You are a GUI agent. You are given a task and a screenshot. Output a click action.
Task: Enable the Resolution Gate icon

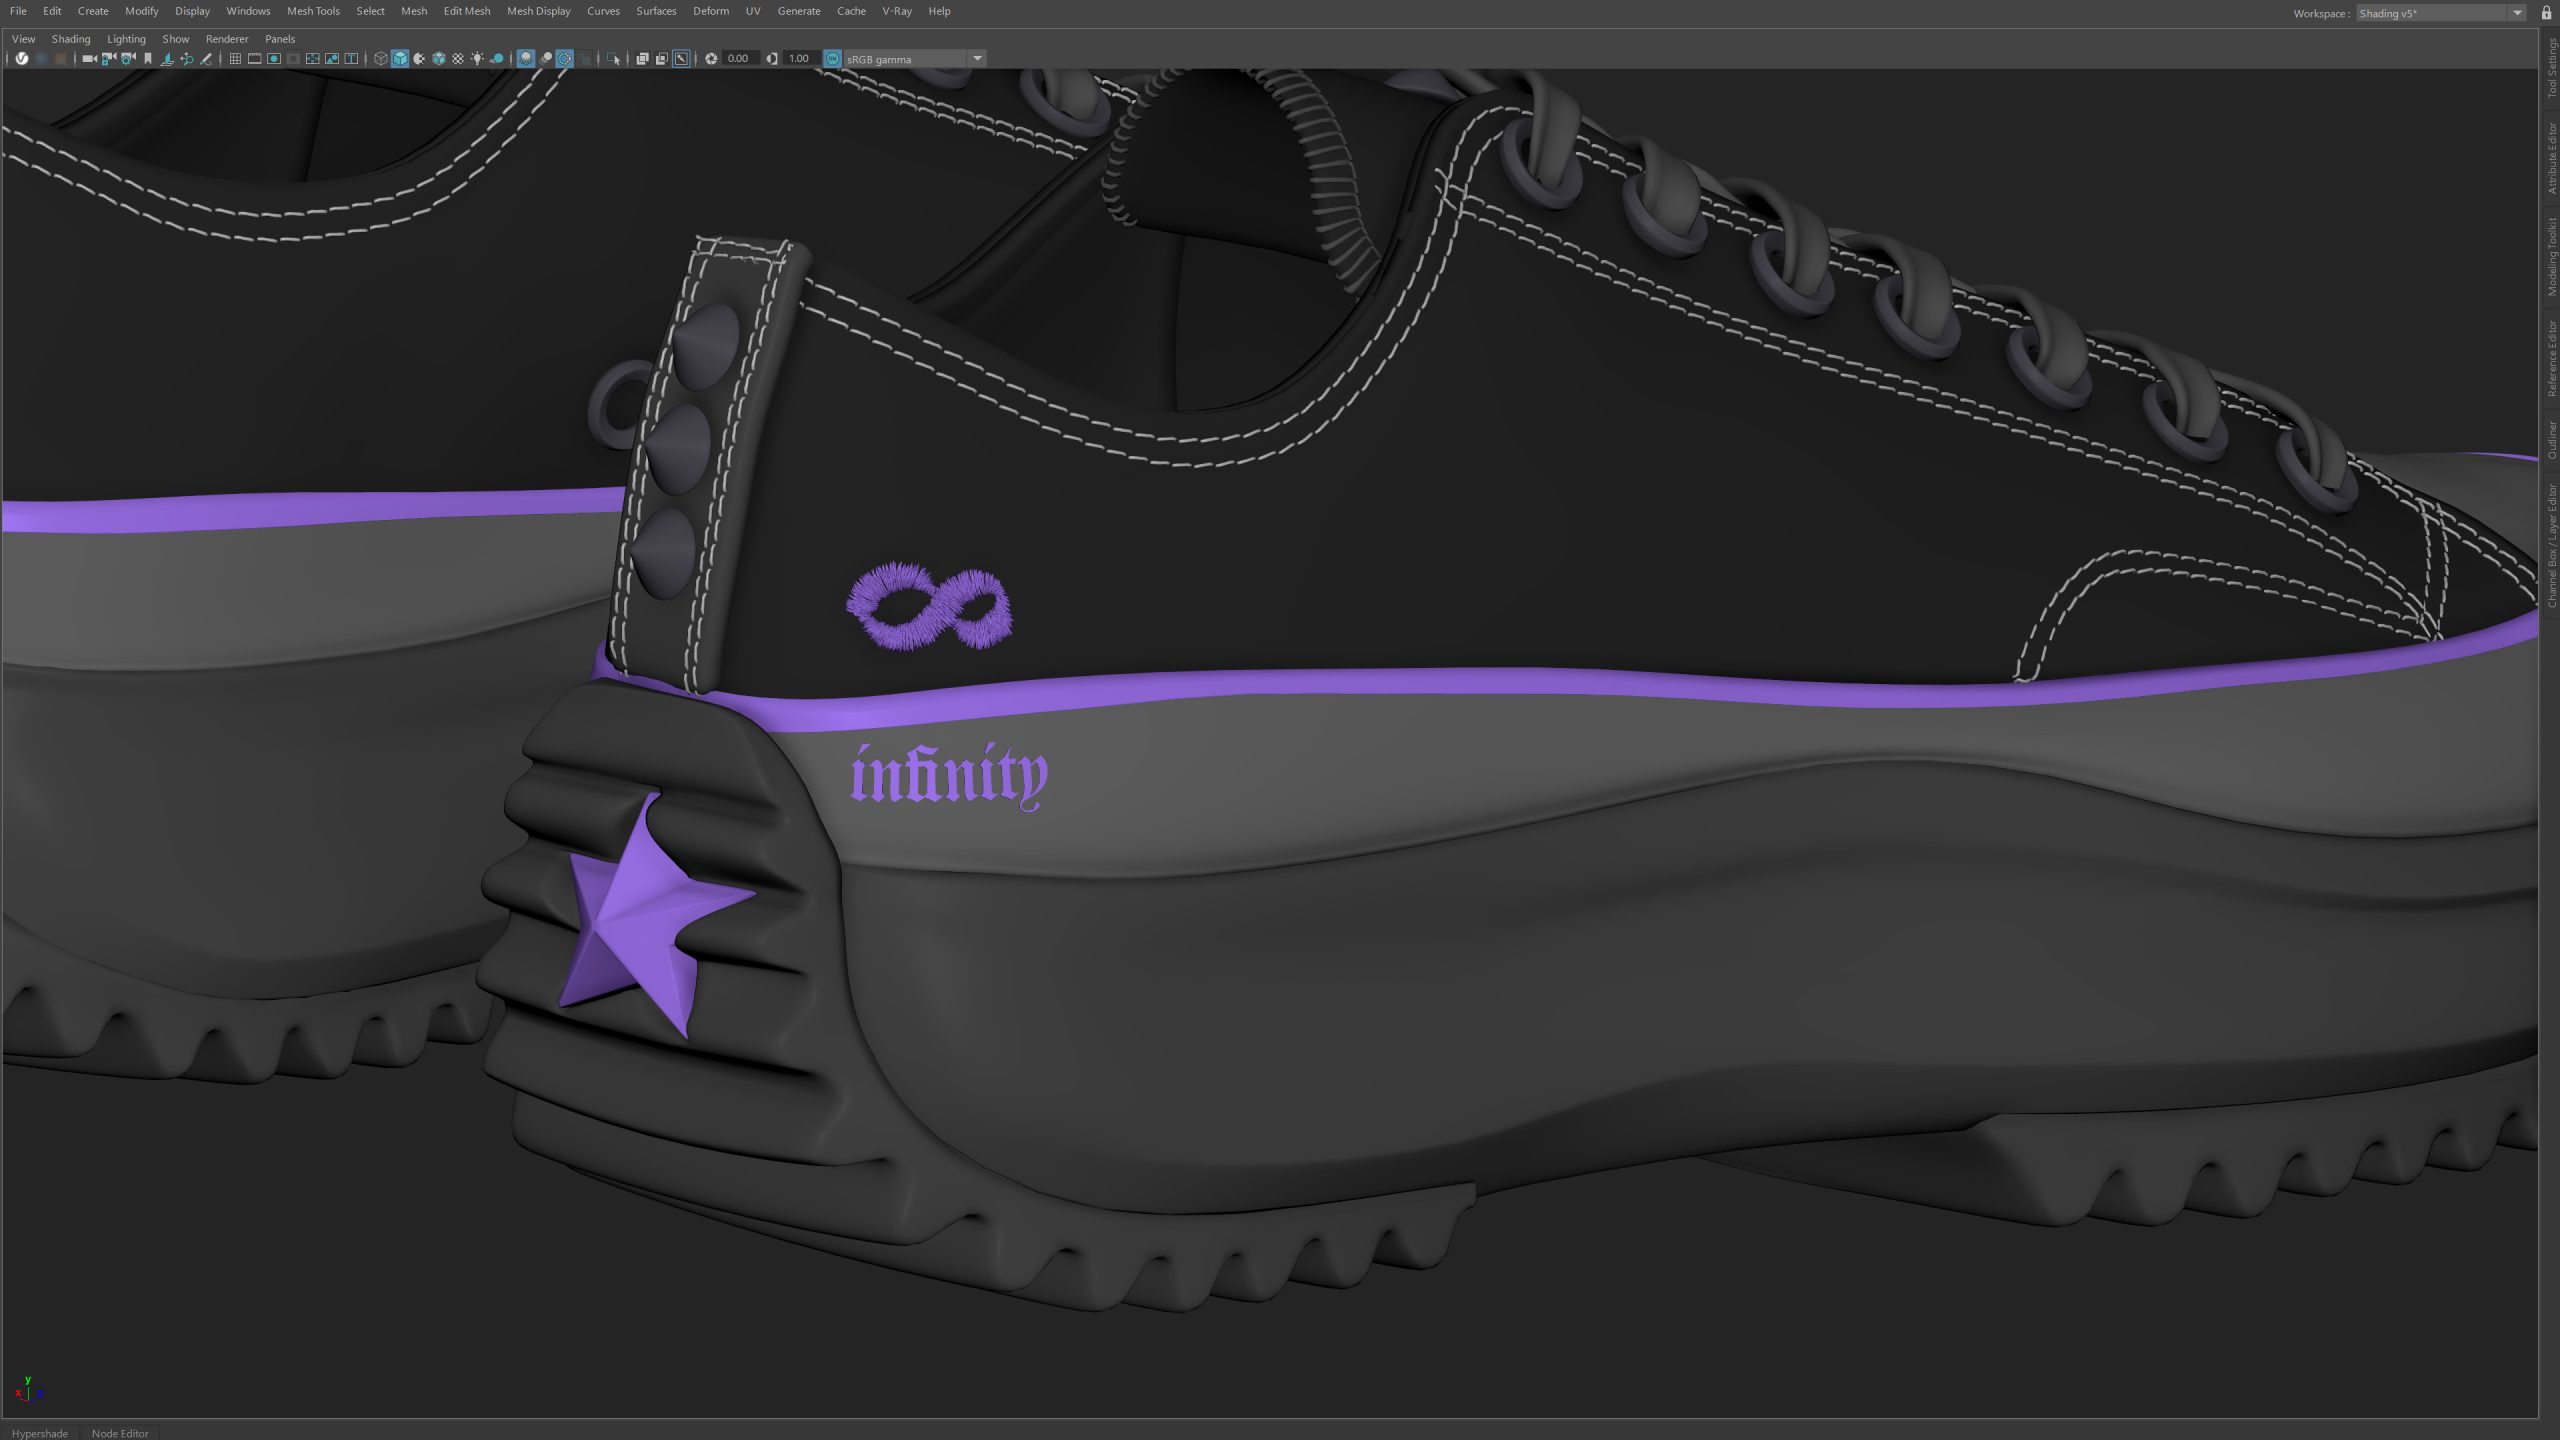tap(272, 58)
